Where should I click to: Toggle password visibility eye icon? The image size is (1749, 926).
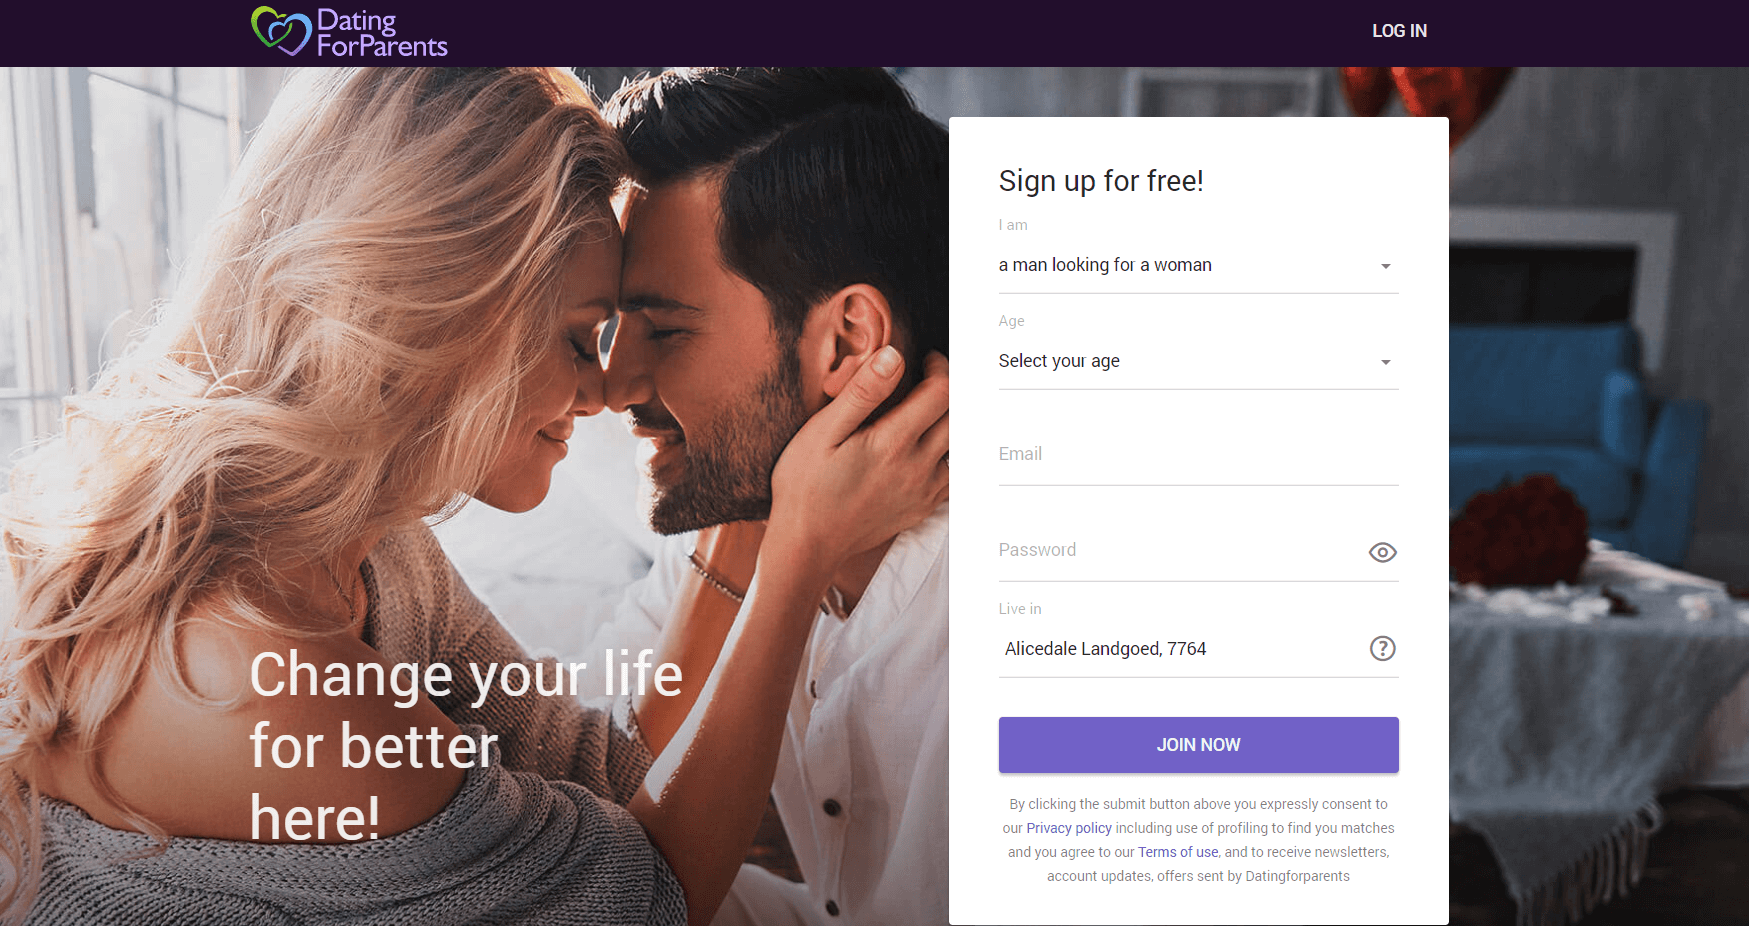click(1382, 552)
